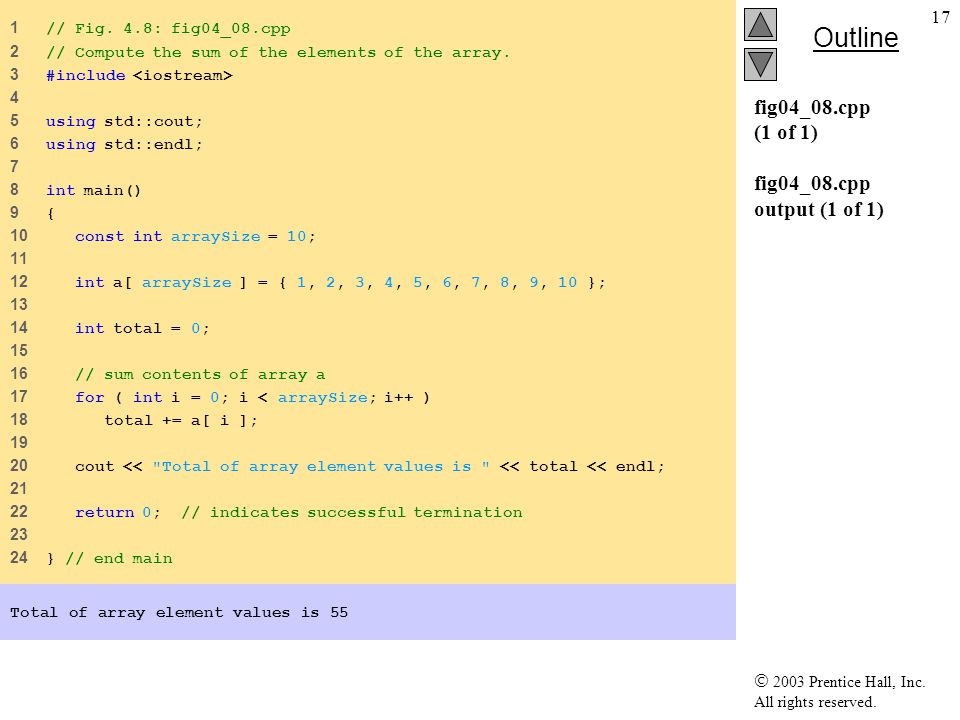Click the '} // end main' line
The height and width of the screenshot is (720, 960).
pyautogui.click(x=110, y=558)
